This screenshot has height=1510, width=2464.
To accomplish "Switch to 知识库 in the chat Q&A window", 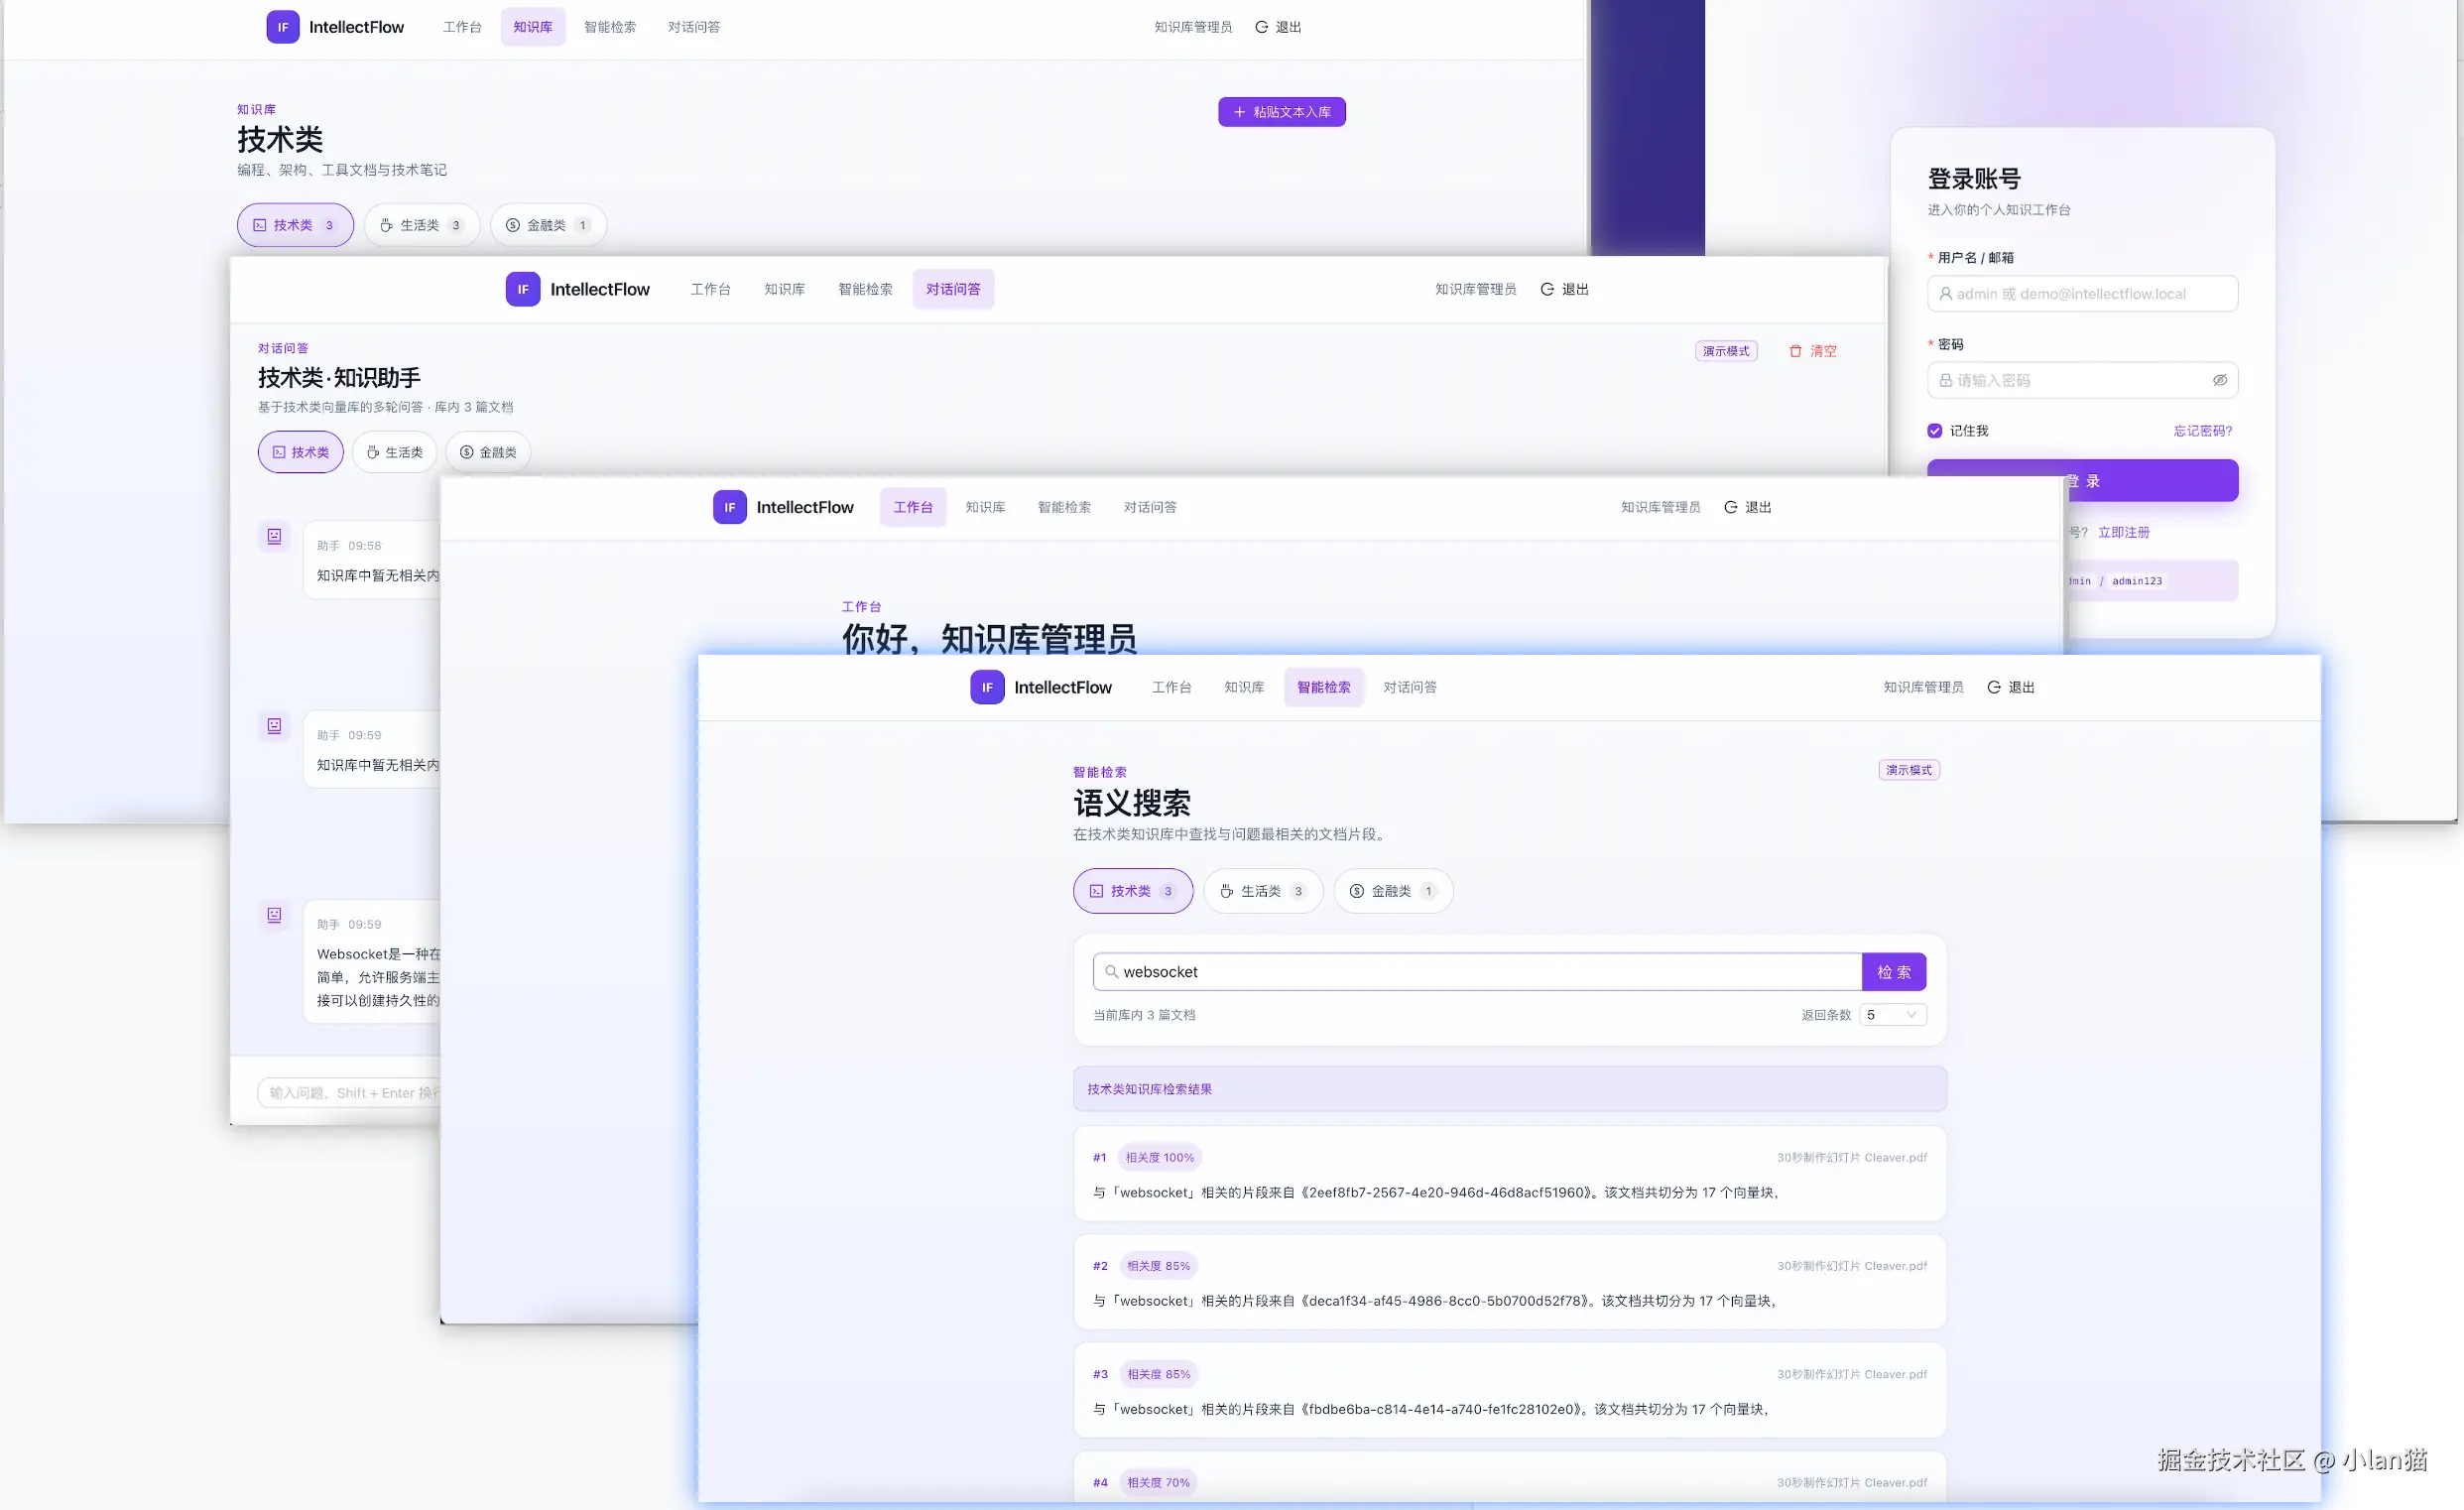I will pos(785,289).
